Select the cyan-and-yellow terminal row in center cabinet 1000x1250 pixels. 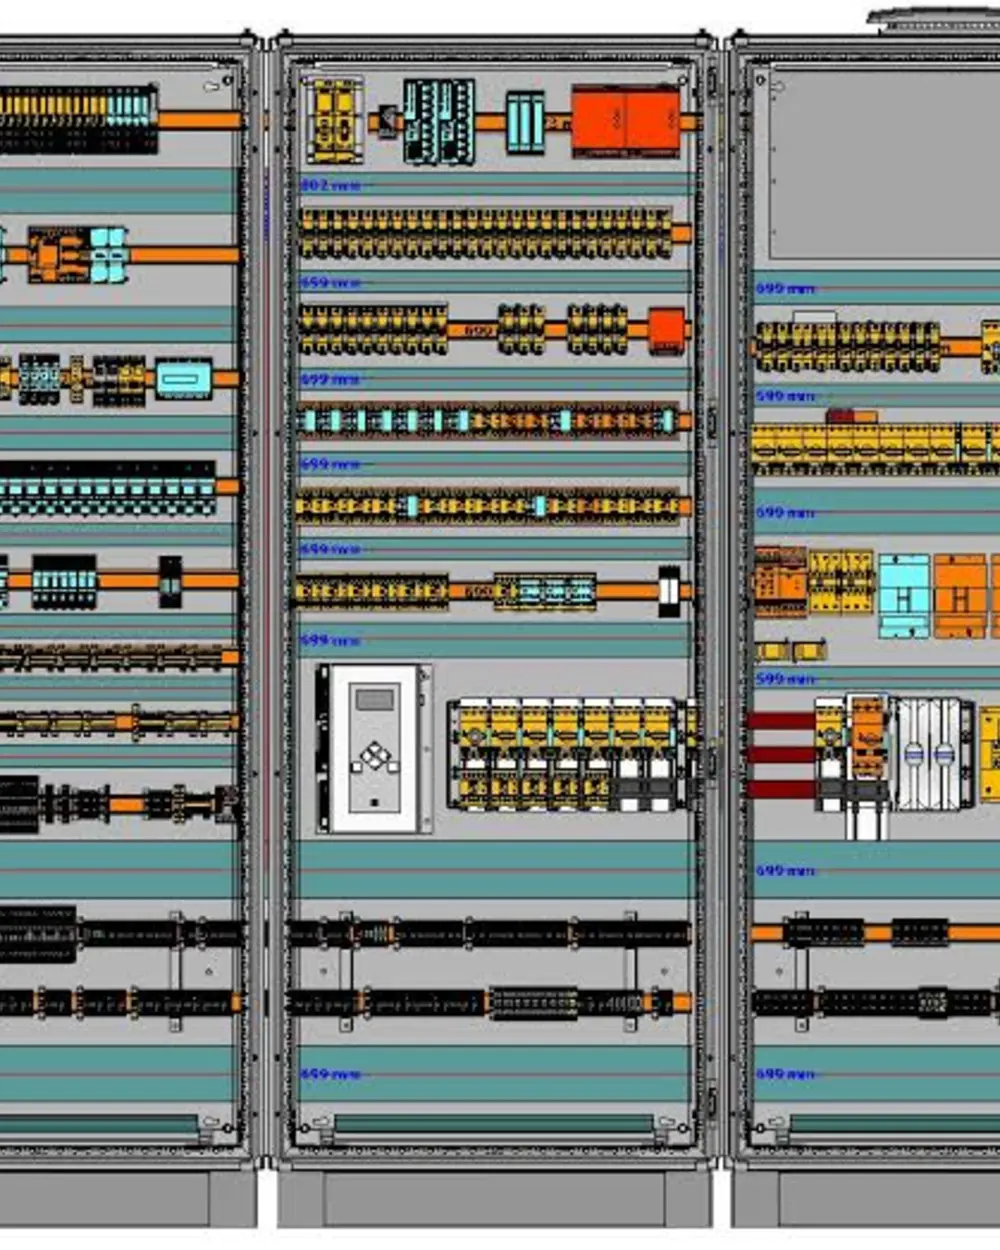click(487, 420)
